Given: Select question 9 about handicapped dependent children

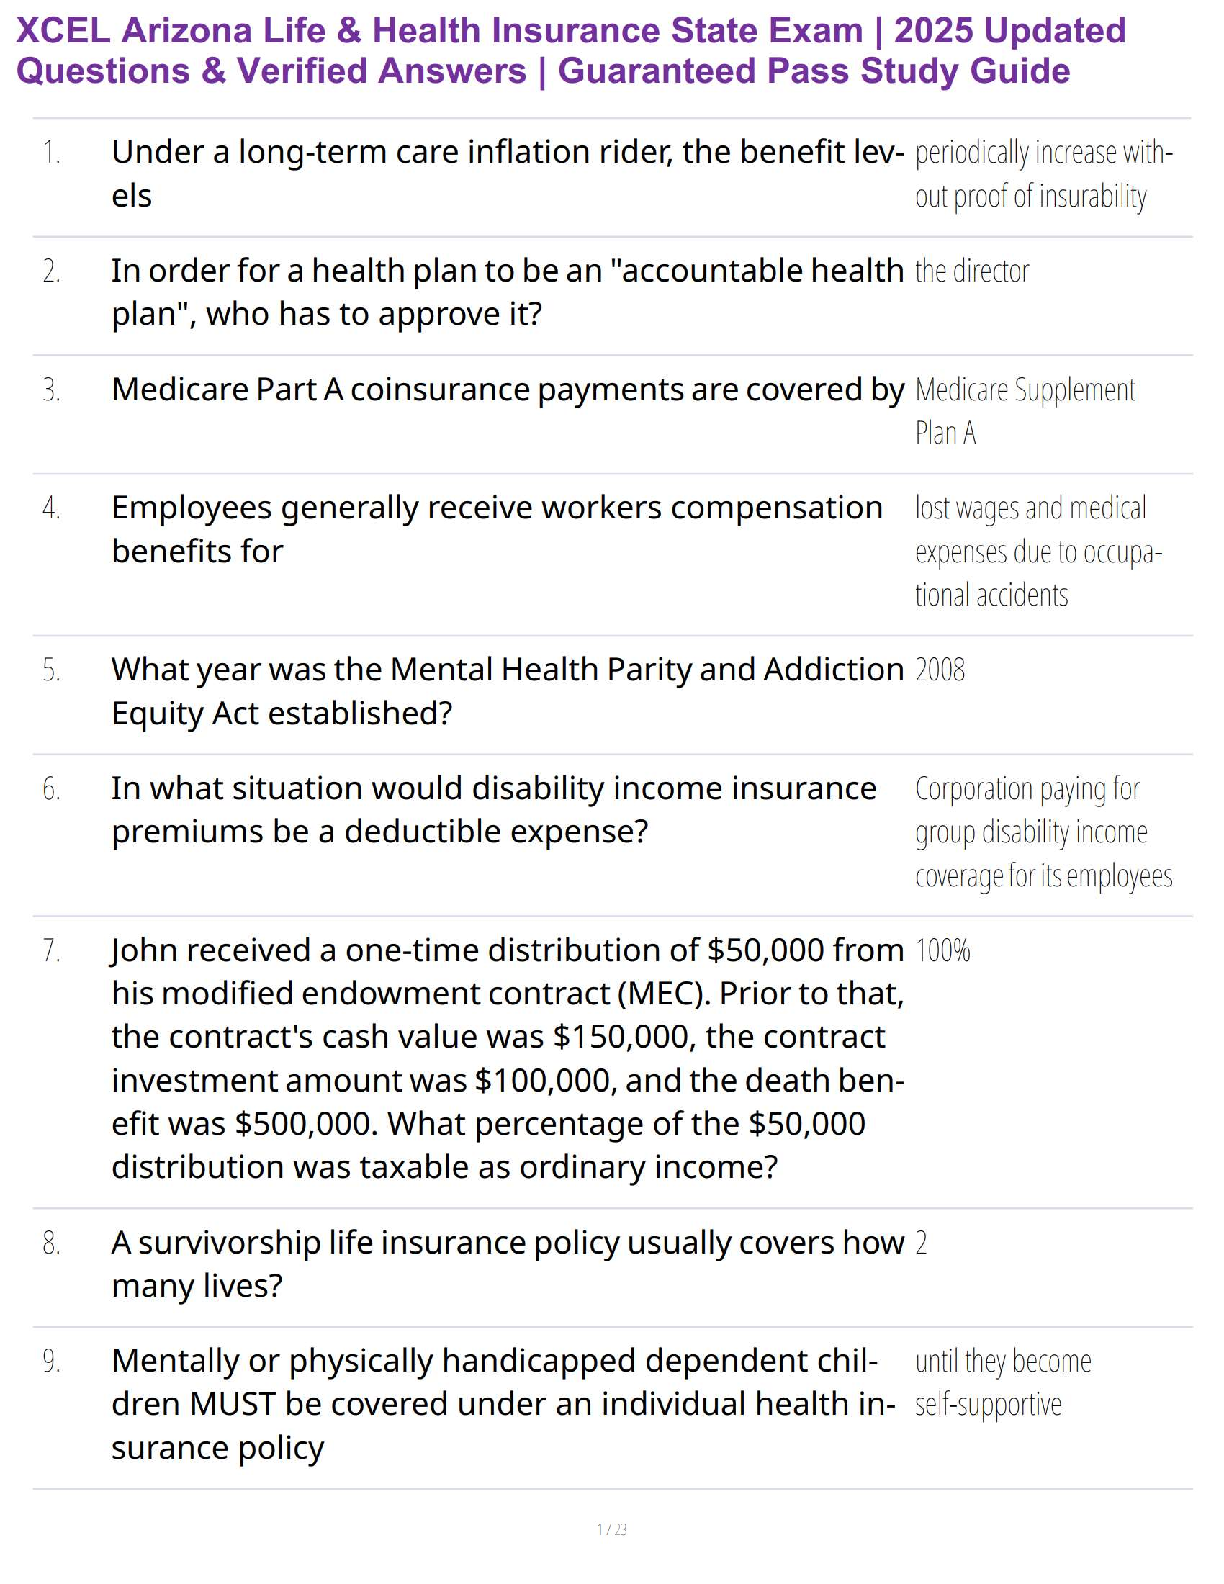Looking at the screenshot, I should 504,1404.
